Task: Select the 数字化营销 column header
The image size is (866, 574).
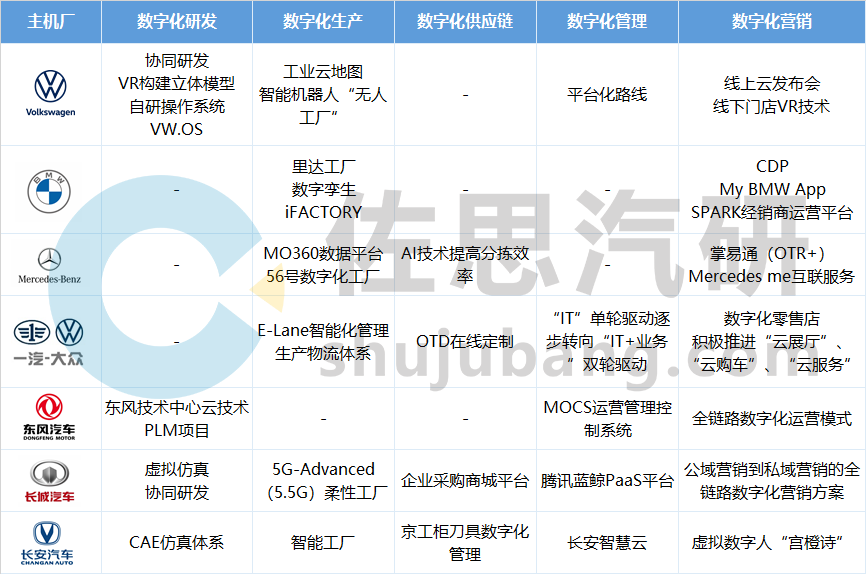Action: coord(772,22)
